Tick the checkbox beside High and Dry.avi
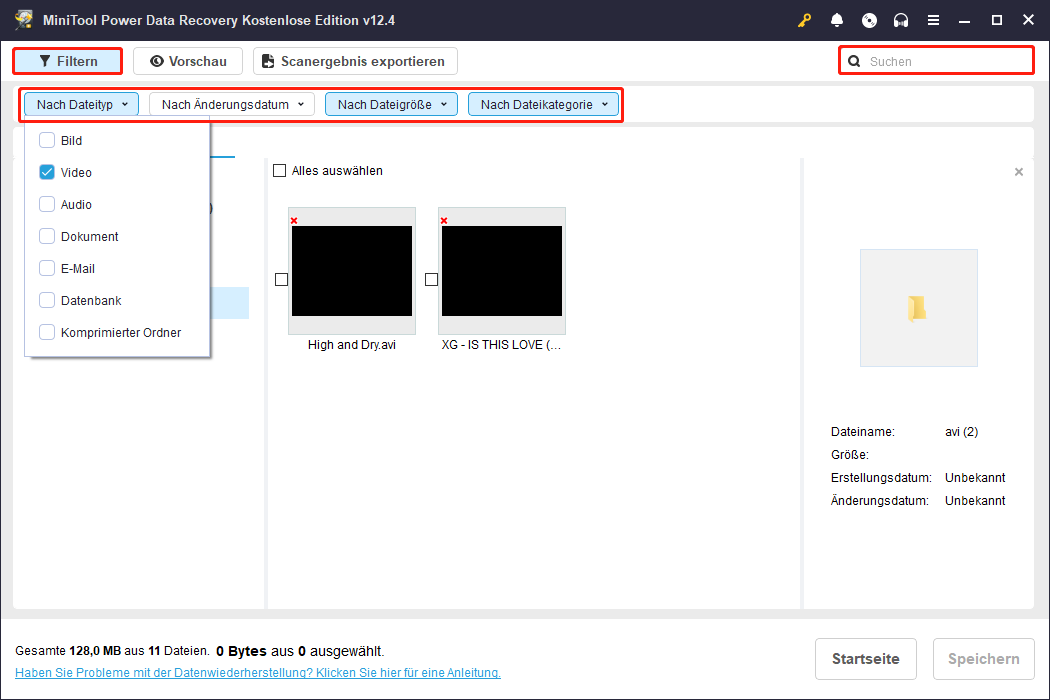Screen dimensions: 1050x700 [x=281, y=279]
